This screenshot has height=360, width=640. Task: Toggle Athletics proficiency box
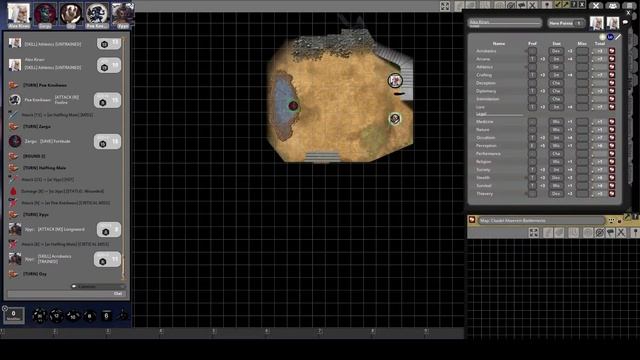pyautogui.click(x=532, y=67)
